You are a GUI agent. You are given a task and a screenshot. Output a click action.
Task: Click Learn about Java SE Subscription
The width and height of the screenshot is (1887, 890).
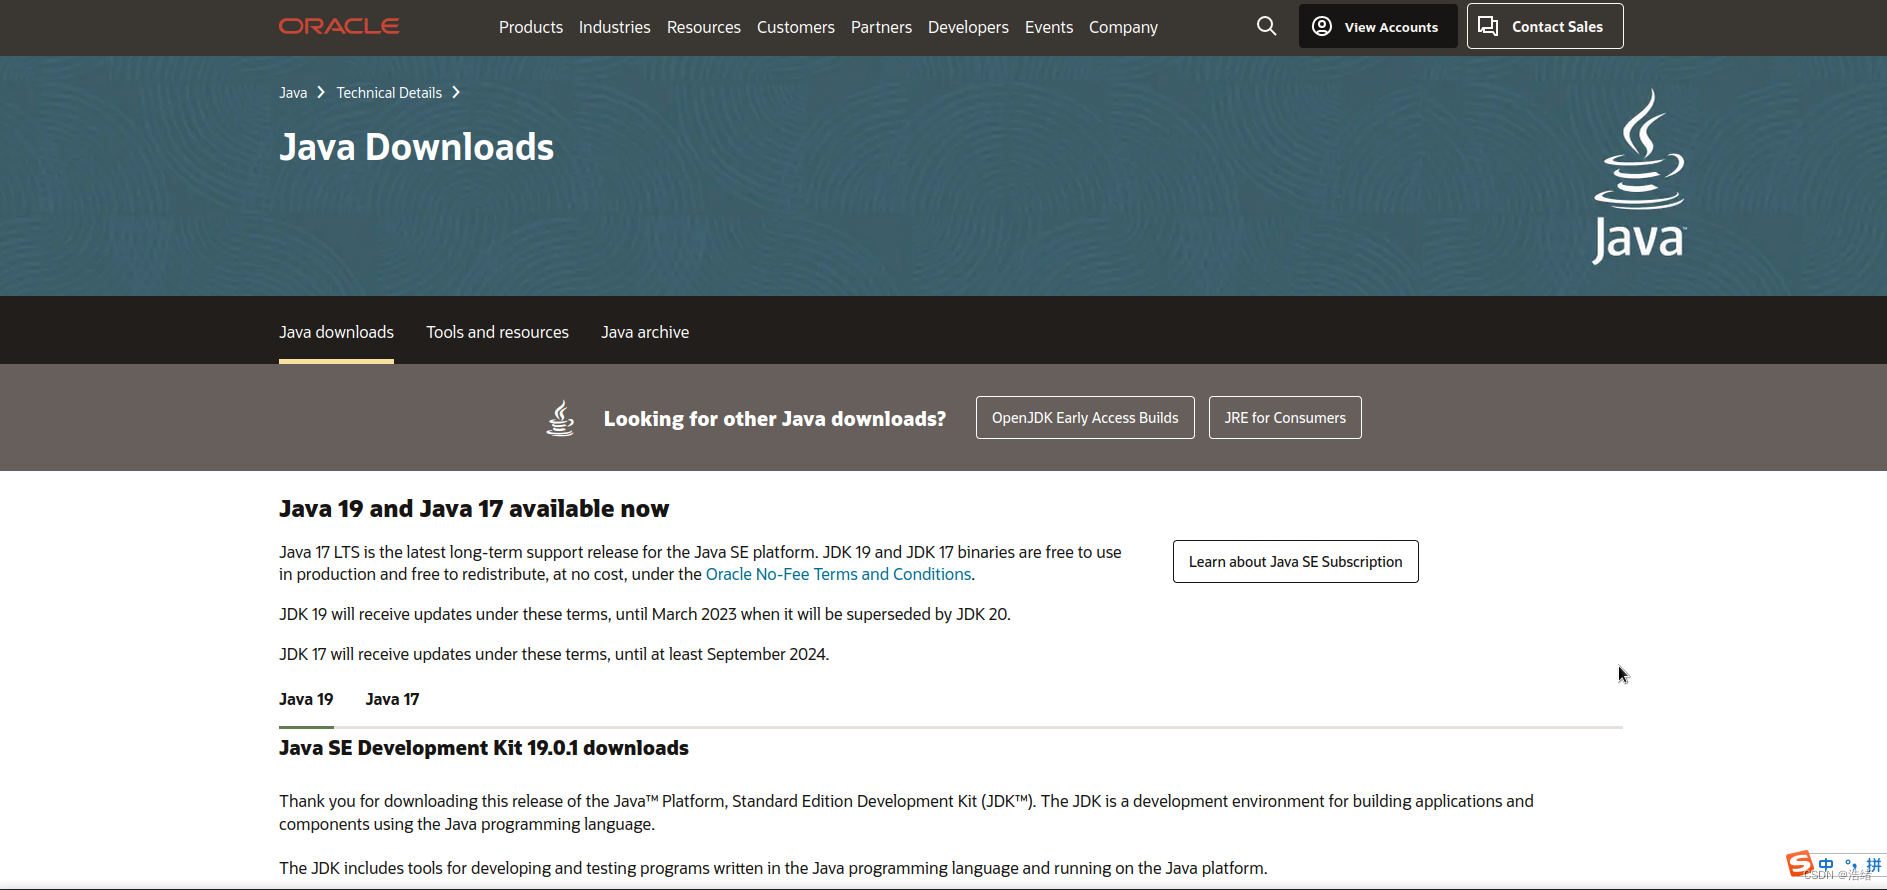click(1295, 562)
